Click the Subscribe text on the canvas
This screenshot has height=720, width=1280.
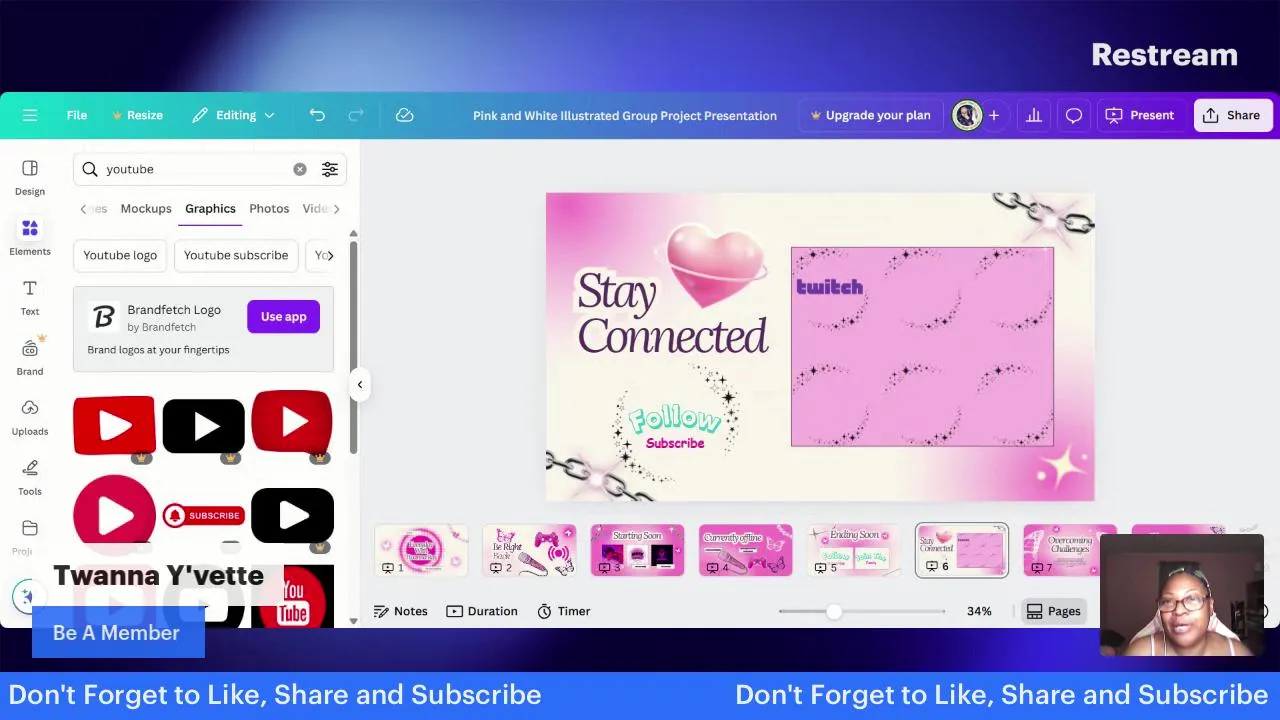pos(675,443)
